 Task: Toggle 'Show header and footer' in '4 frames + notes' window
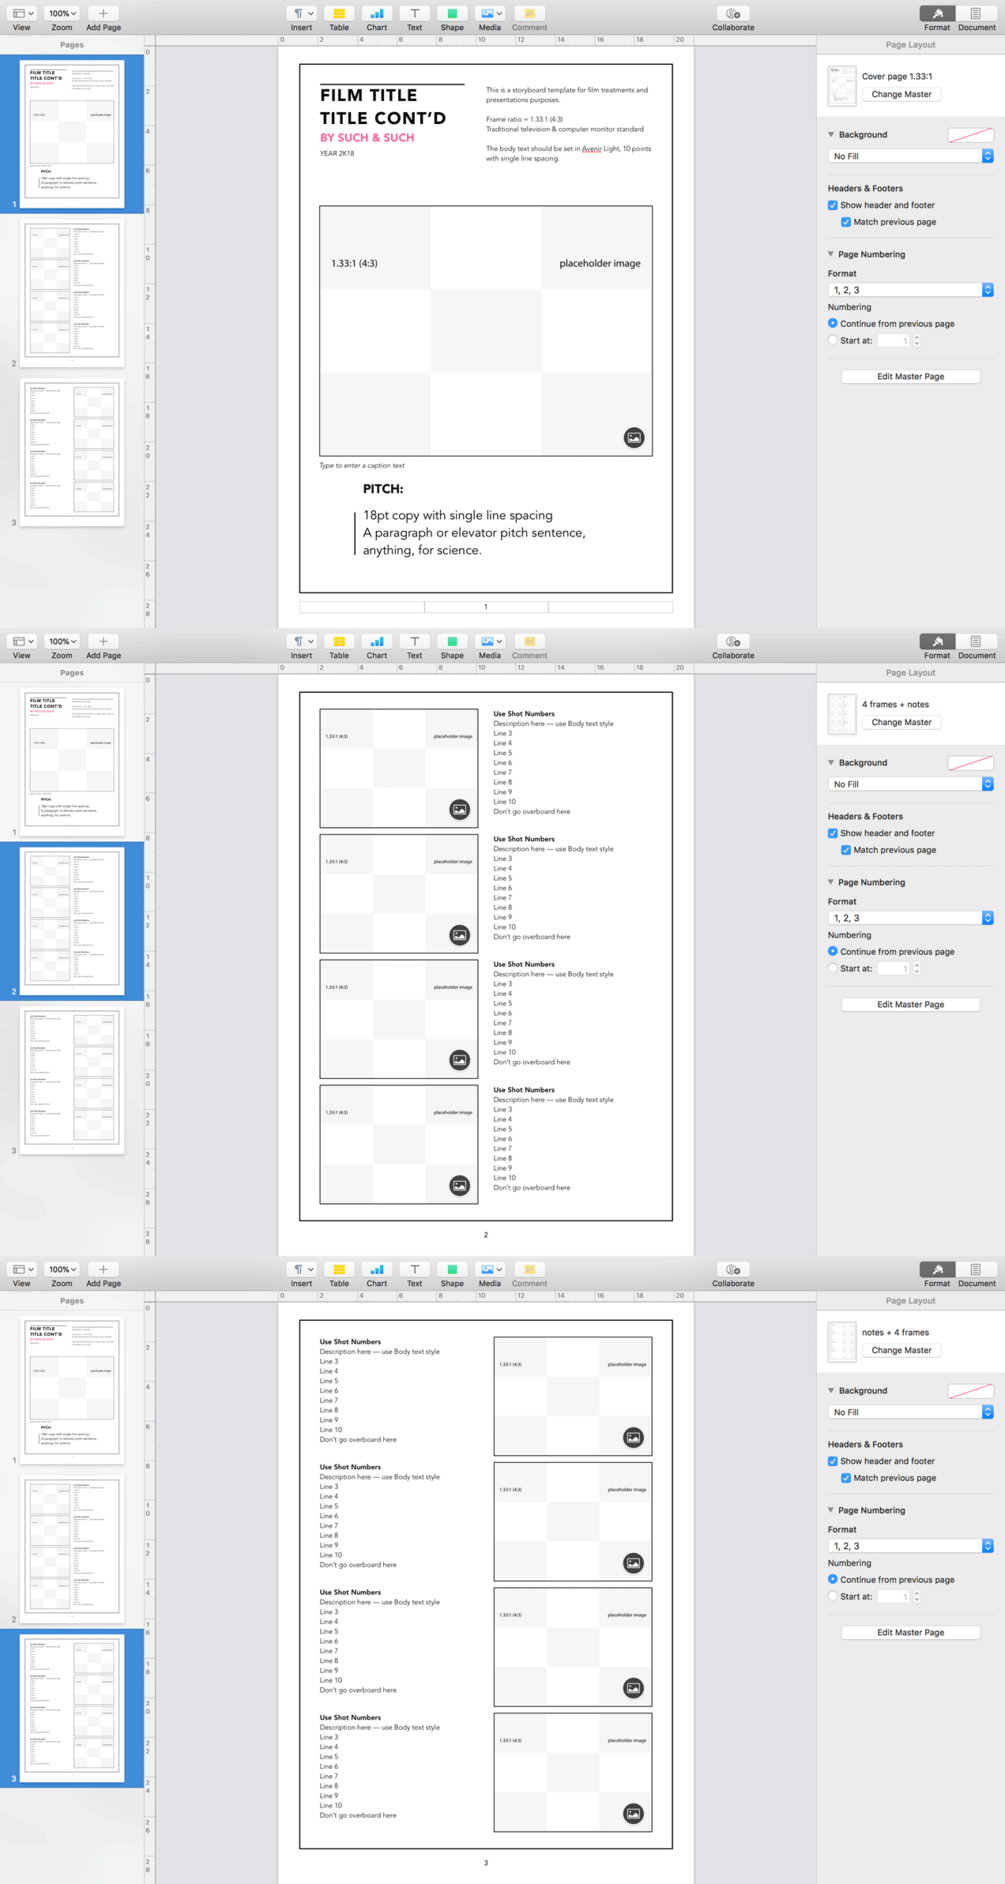833,833
